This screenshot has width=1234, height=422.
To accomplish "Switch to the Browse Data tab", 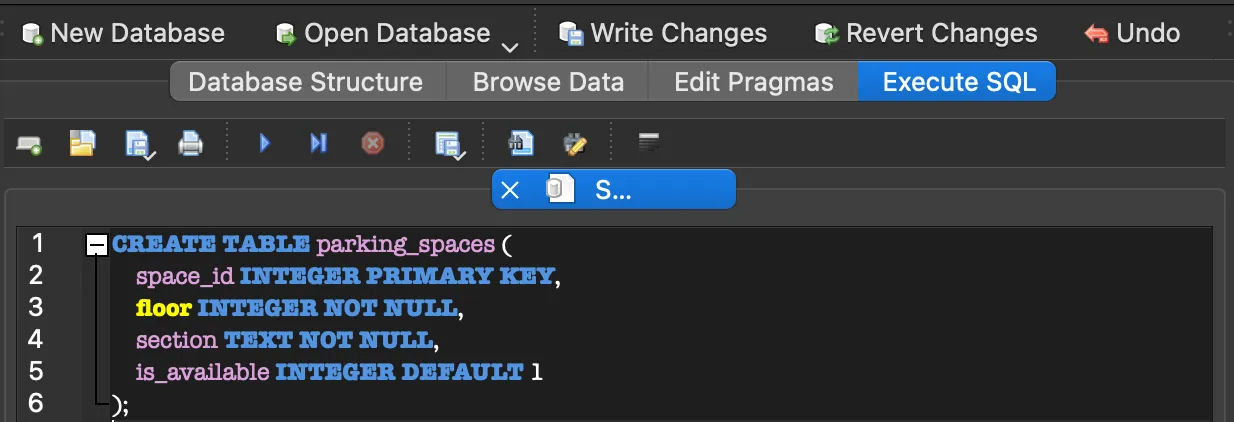I will click(548, 82).
